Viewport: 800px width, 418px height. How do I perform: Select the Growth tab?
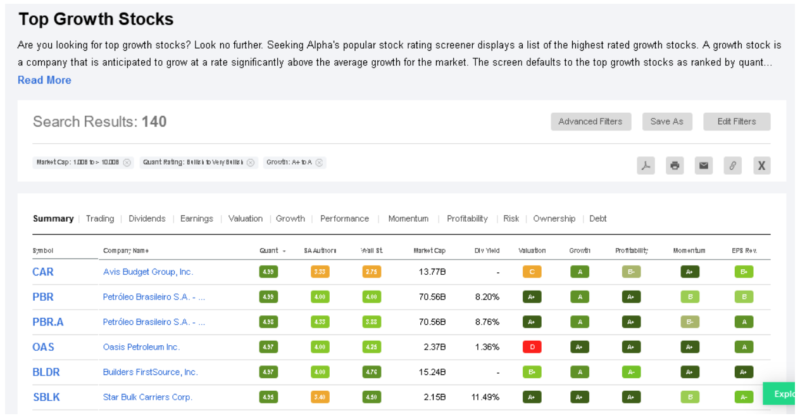[x=290, y=218]
